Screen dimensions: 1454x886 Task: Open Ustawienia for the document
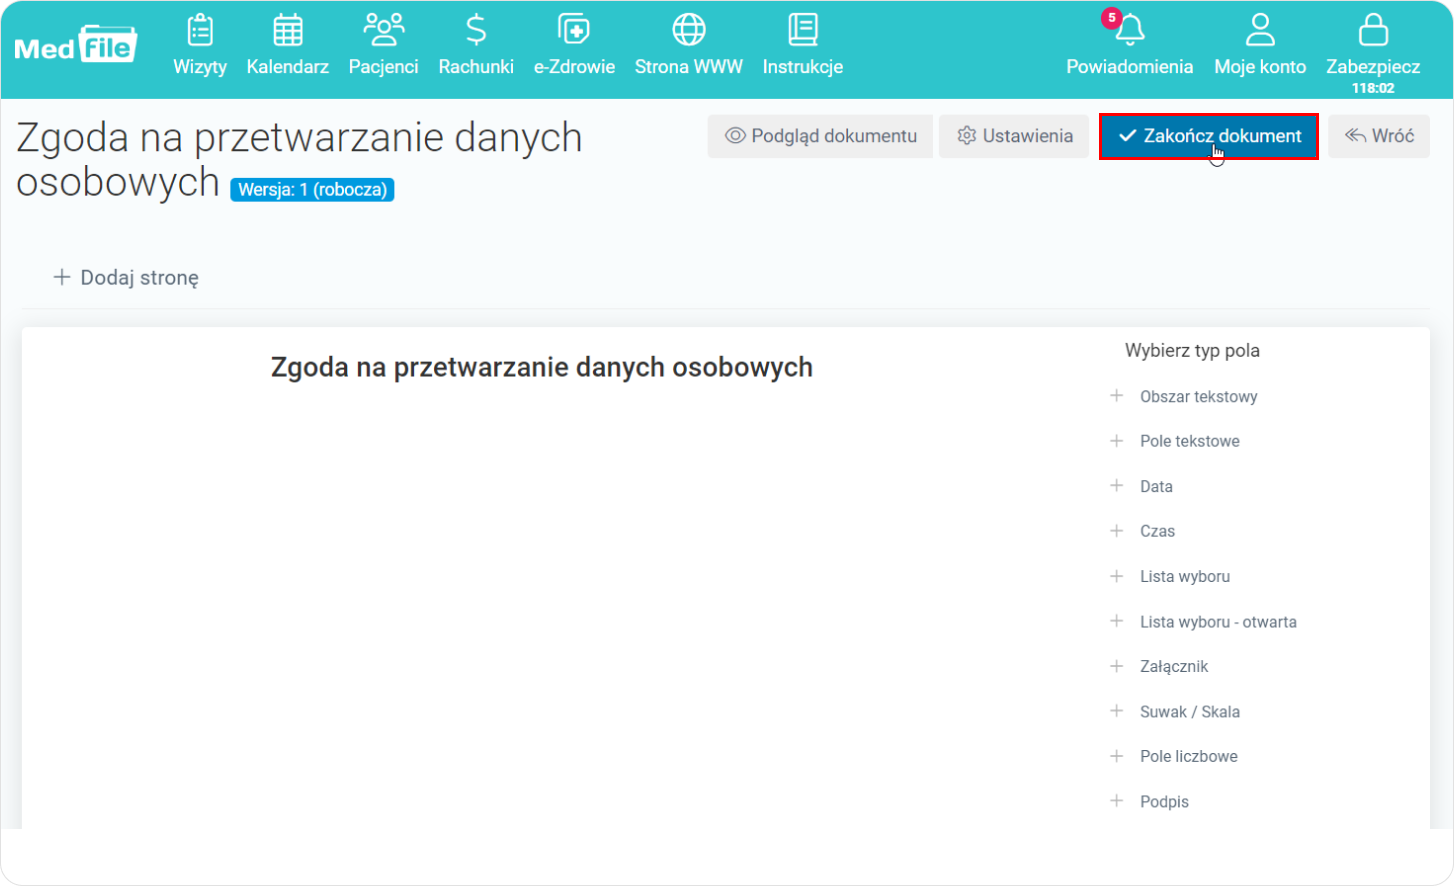[x=1014, y=136]
